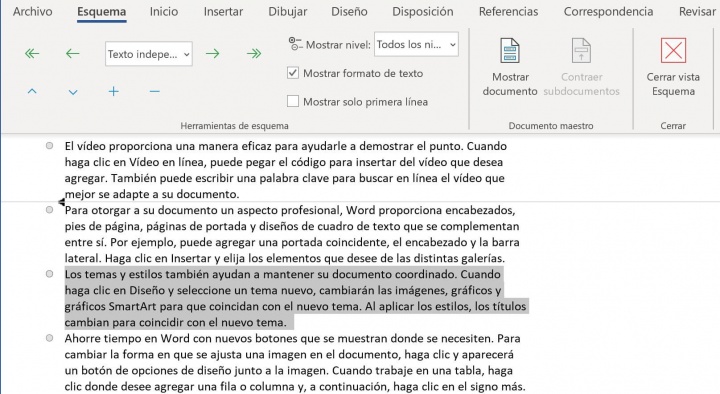This screenshot has height=394, width=720.
Task: Open the Diseño tab
Action: [349, 11]
